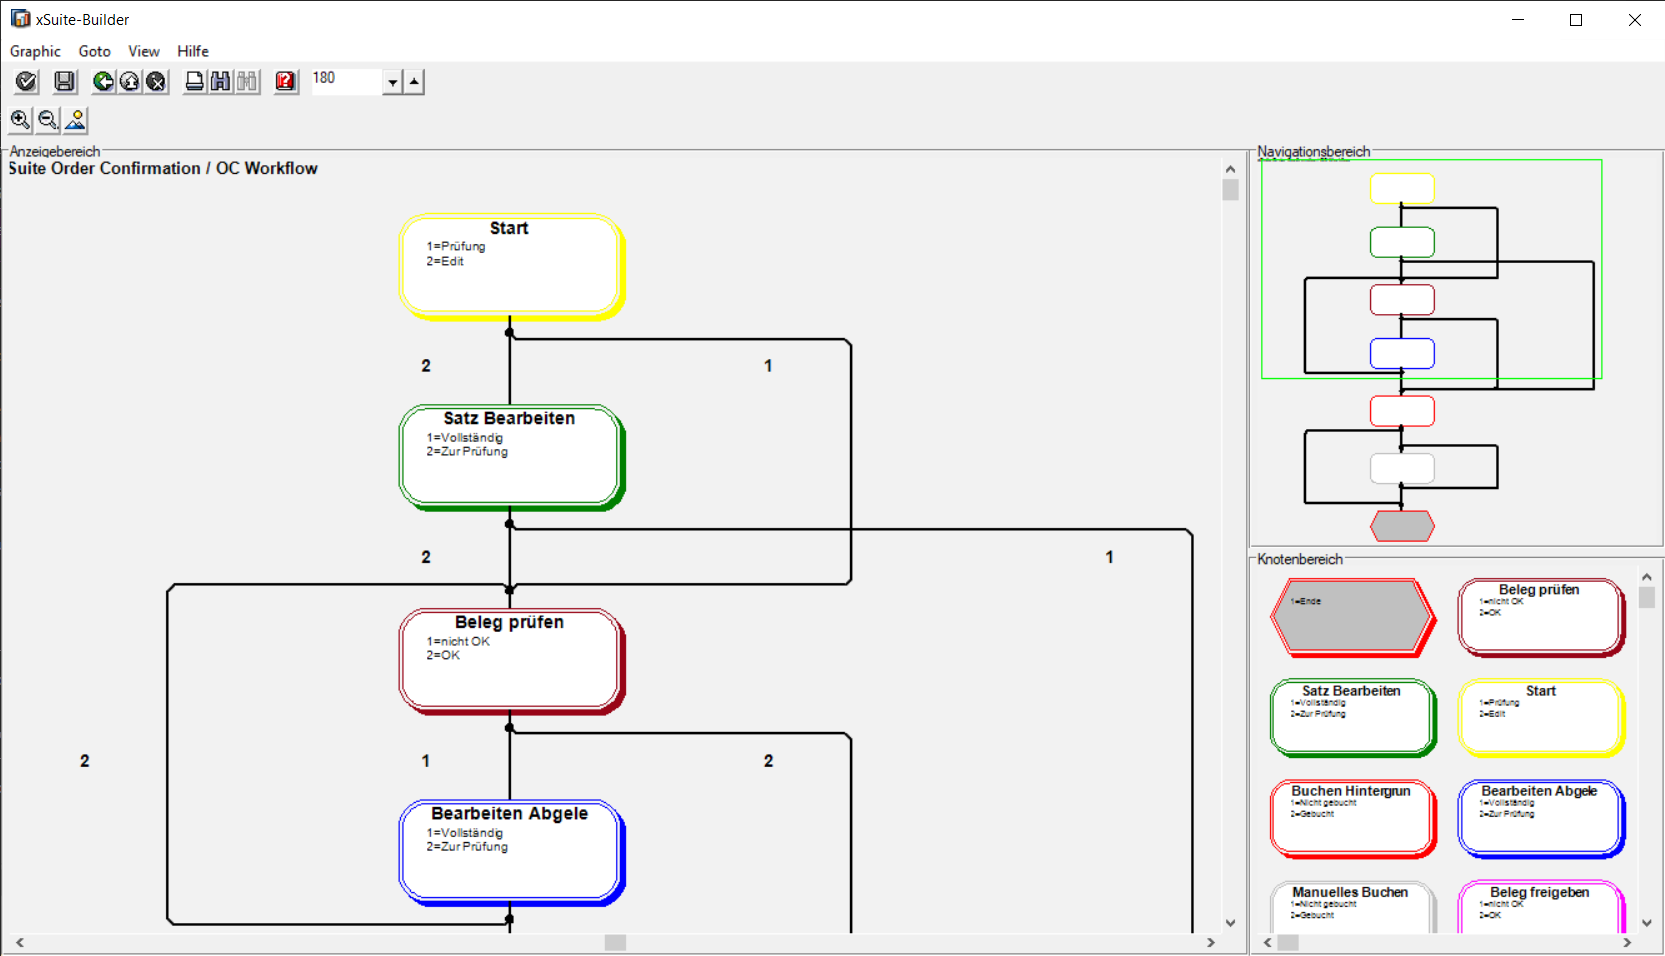Select the gray Ende hexagon node template

(x=1351, y=617)
